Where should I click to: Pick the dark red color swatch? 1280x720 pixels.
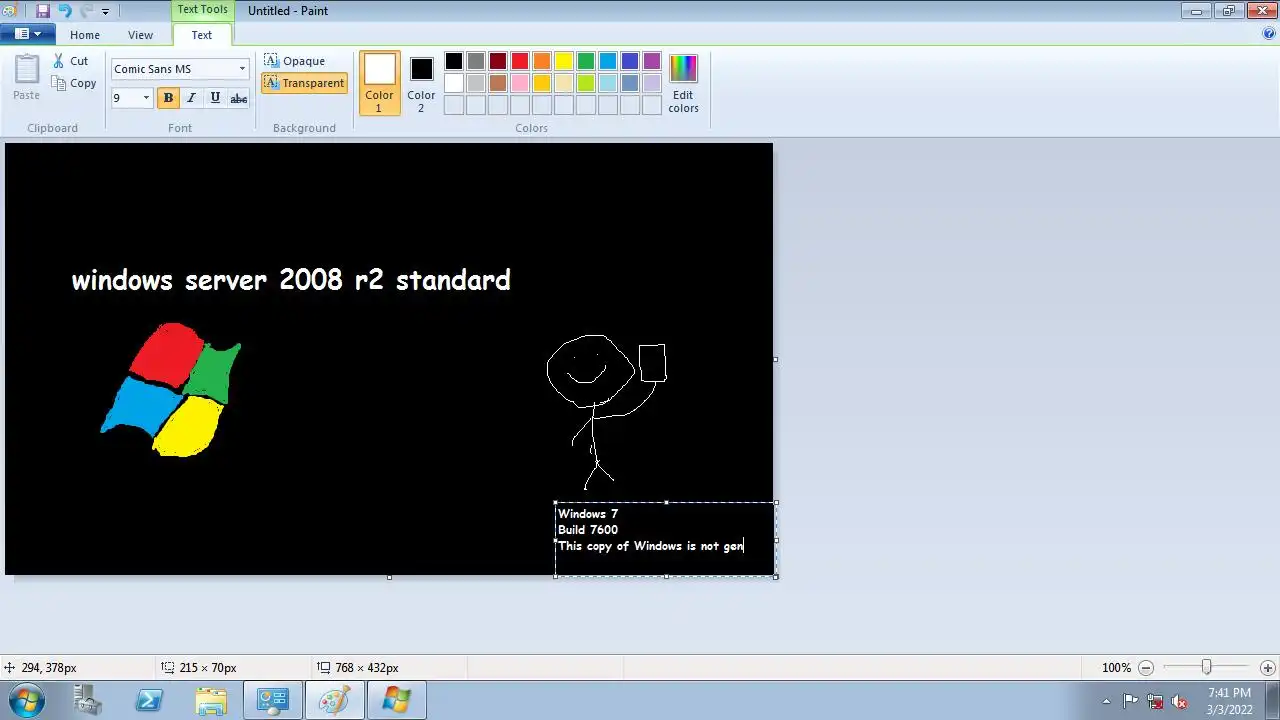click(x=498, y=61)
